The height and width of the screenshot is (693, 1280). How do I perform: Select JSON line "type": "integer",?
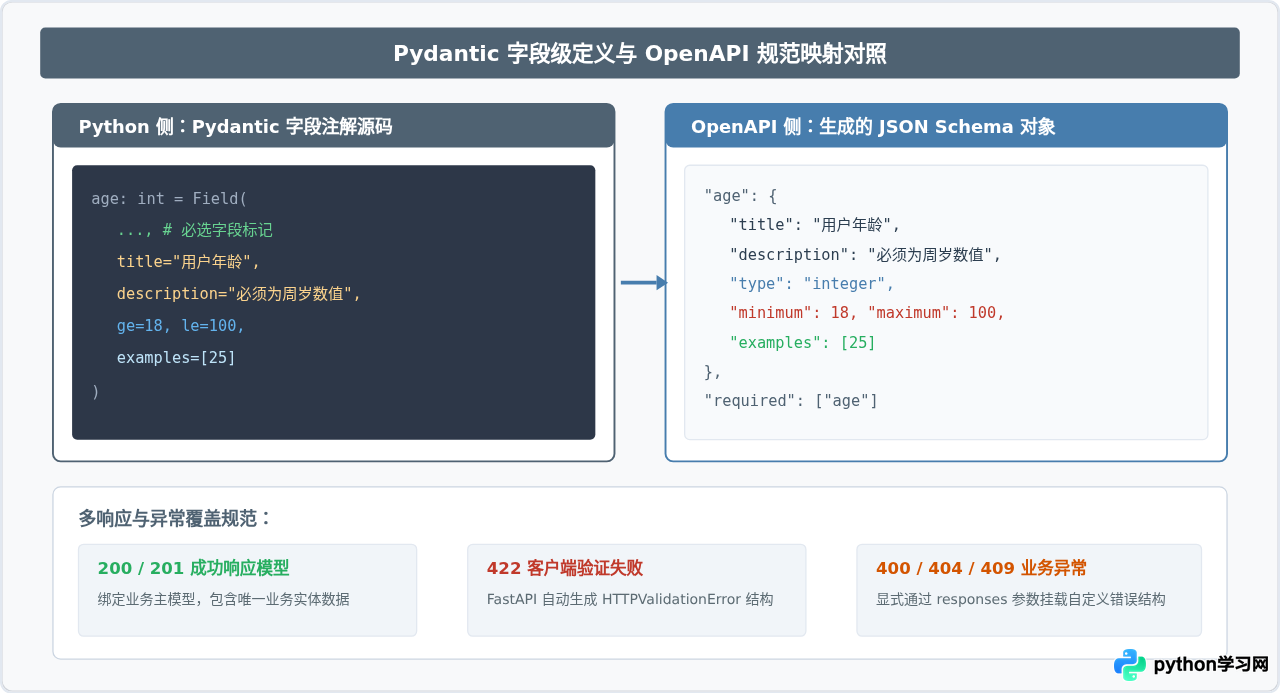812,284
